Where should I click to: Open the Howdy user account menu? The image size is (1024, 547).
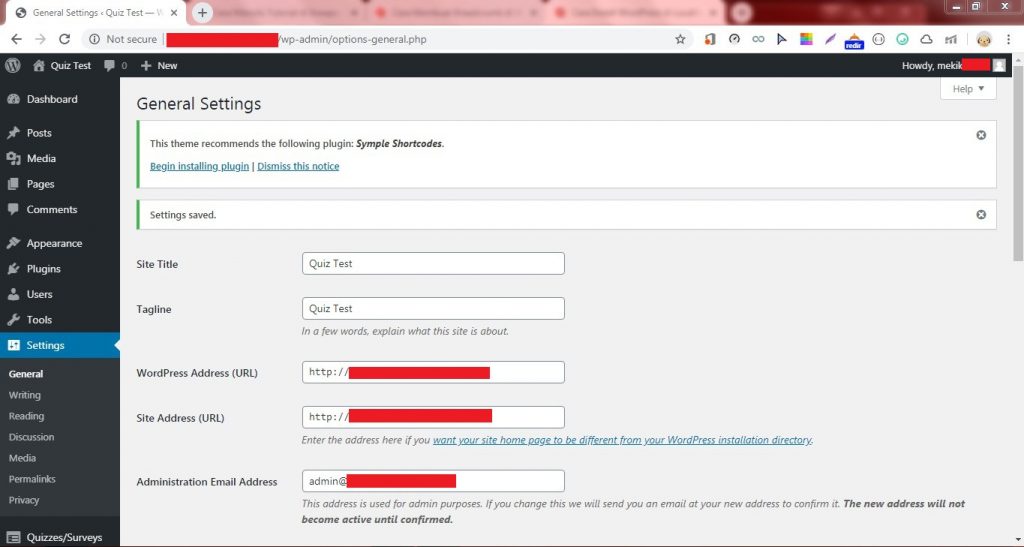point(953,65)
